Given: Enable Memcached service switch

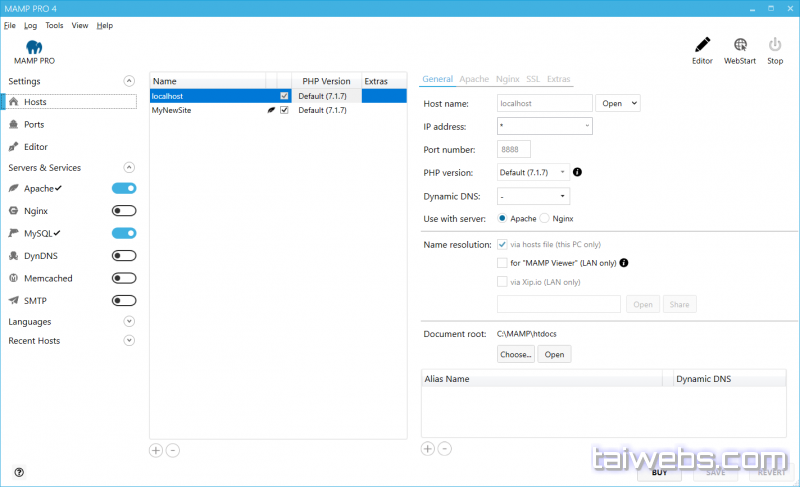Looking at the screenshot, I should [124, 278].
